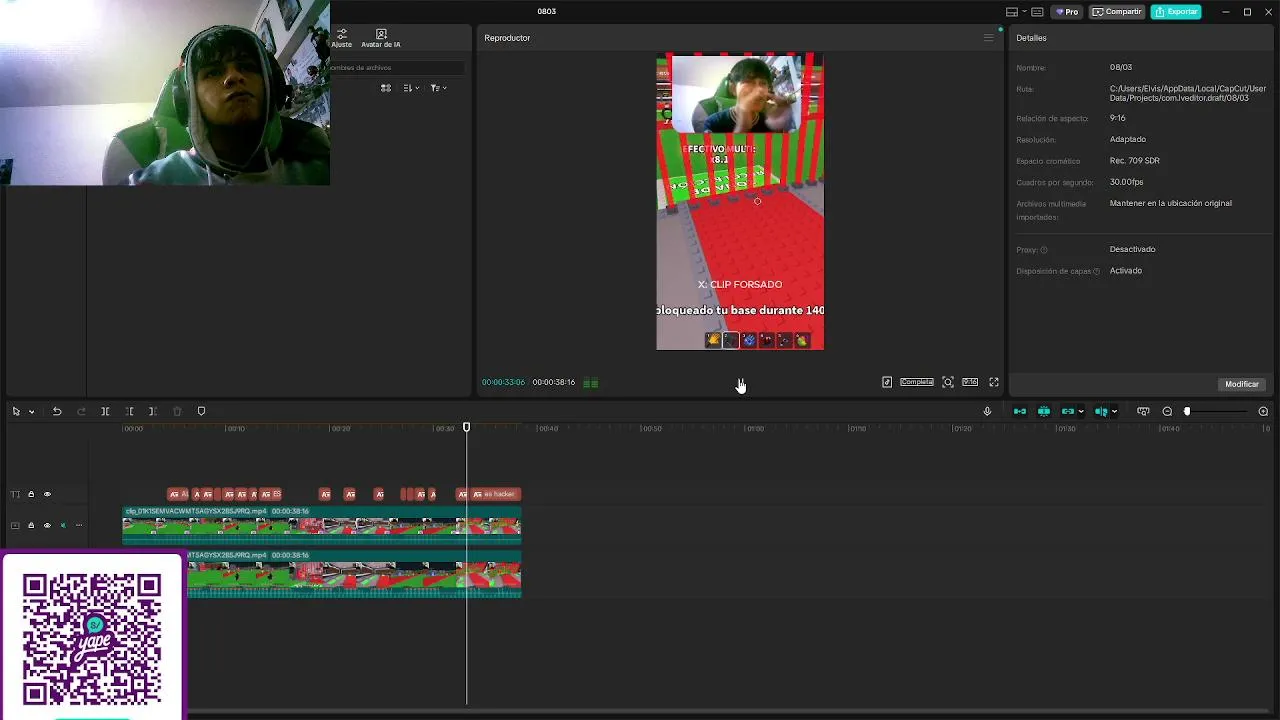Click the Exportar button
Image resolution: width=1280 pixels, height=720 pixels.
coord(1176,12)
